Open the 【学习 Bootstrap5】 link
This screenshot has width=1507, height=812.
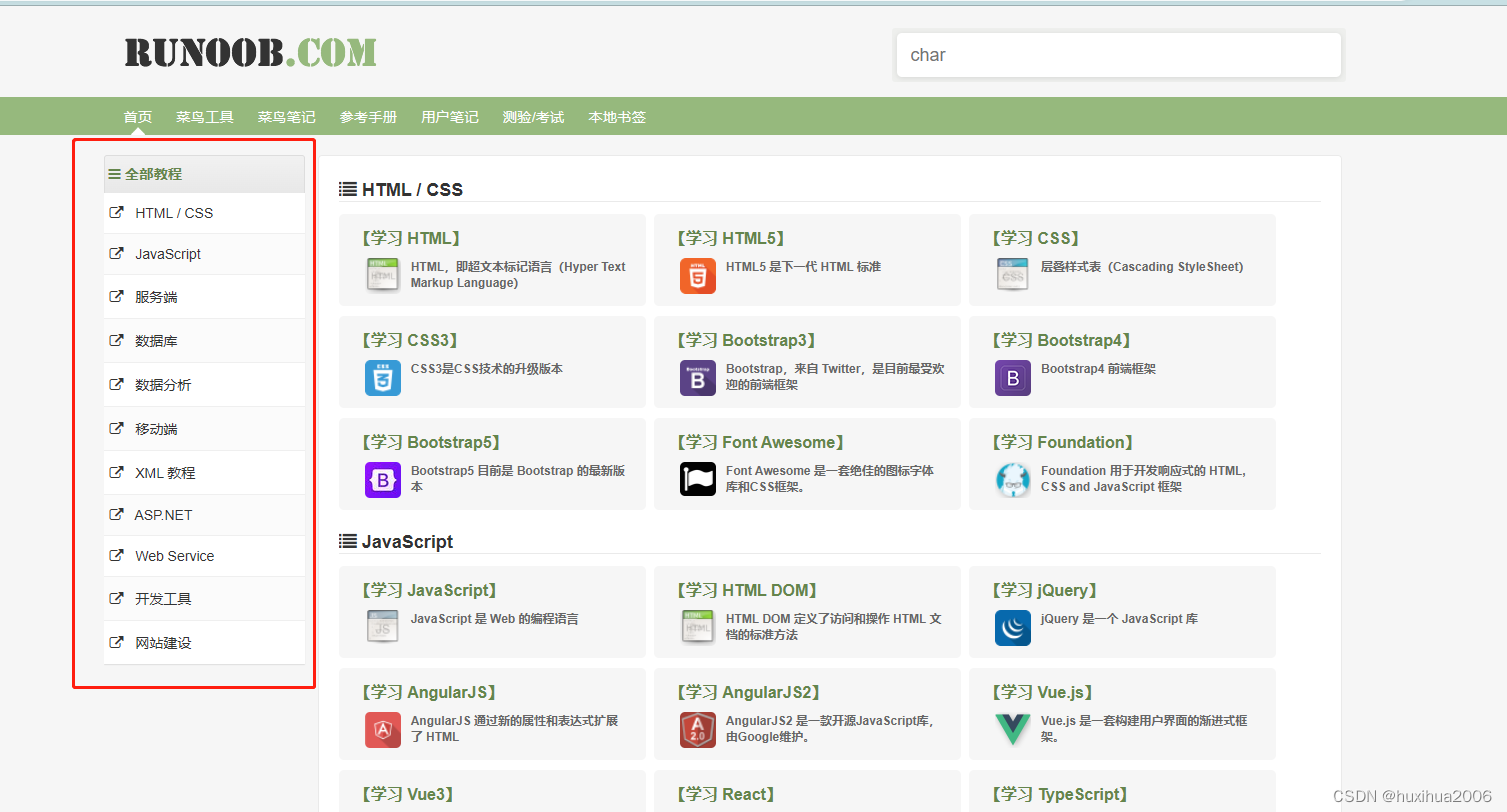point(433,442)
